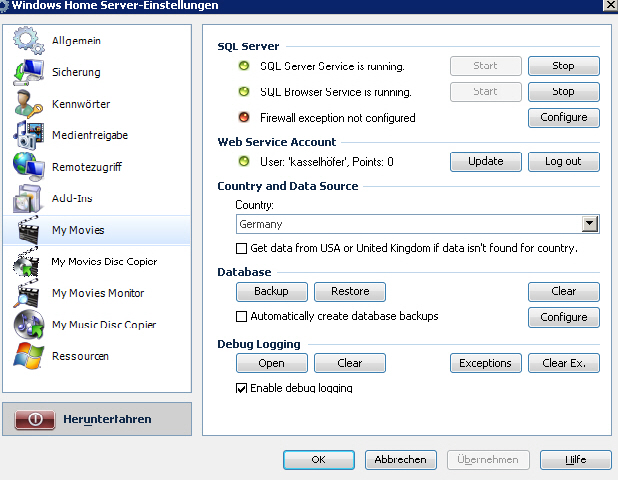Click the 'Firewall exception not configured' text

(338, 118)
